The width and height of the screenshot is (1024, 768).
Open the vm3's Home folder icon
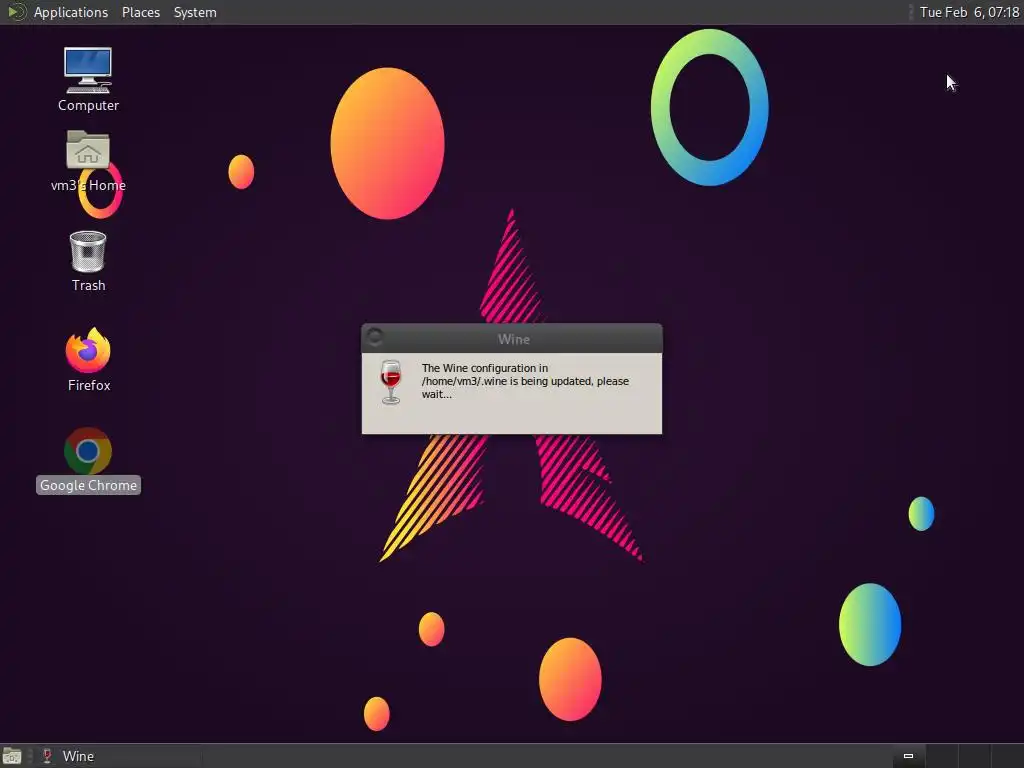click(x=88, y=150)
